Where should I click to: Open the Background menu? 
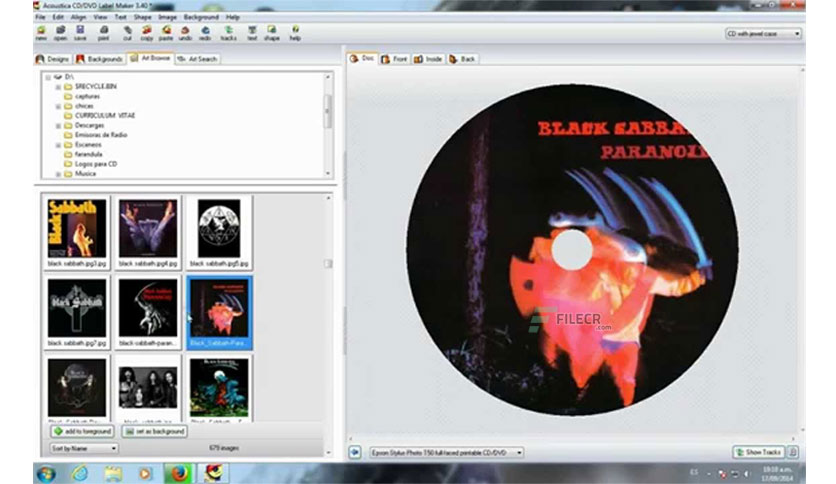click(201, 17)
